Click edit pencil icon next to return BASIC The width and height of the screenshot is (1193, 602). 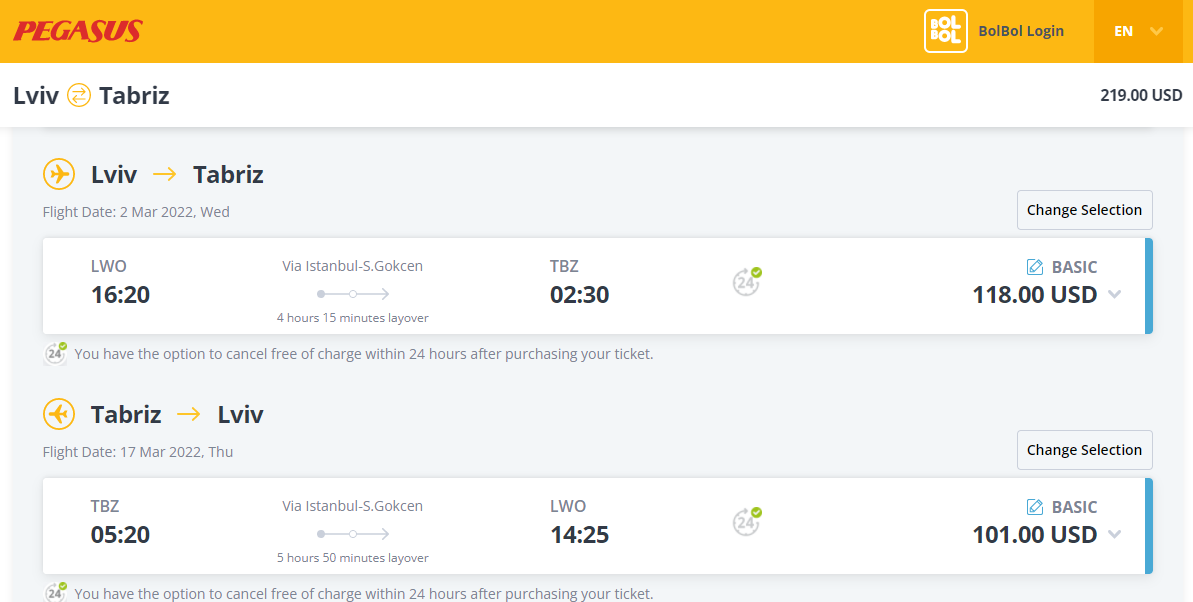point(1035,506)
